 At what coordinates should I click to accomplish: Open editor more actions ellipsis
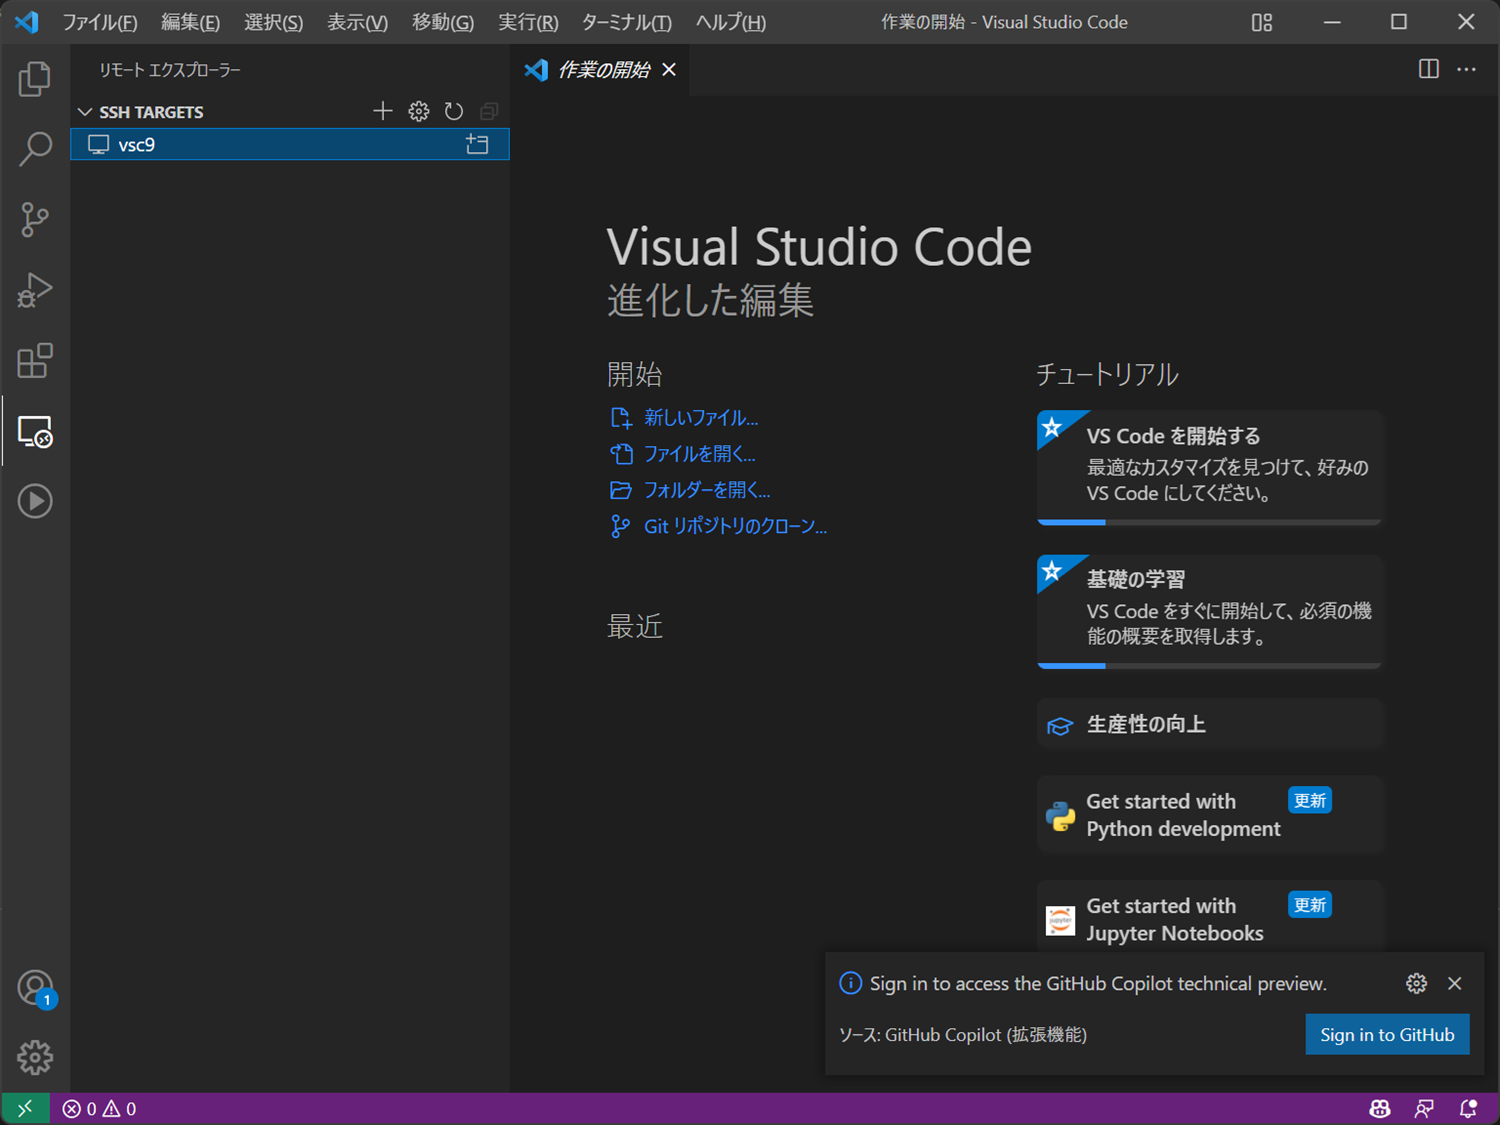coord(1466,69)
